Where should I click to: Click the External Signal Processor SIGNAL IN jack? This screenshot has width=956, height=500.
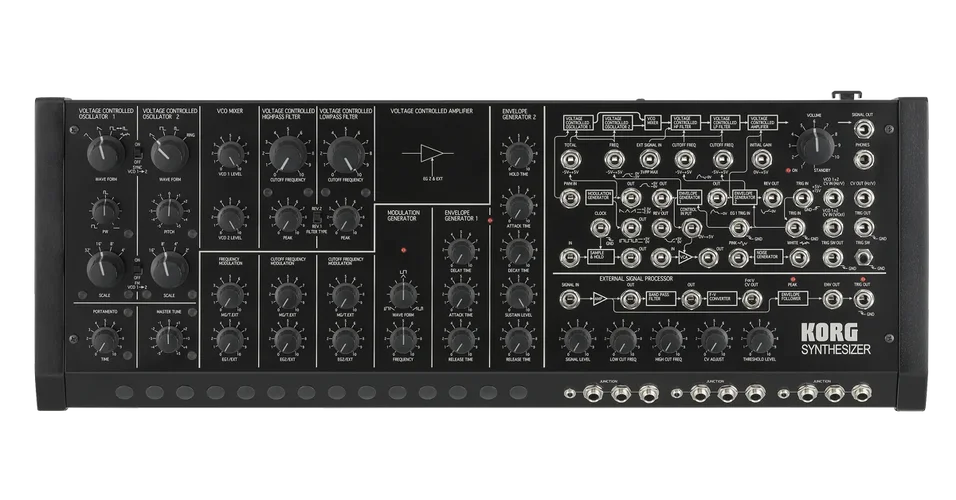(x=570, y=299)
